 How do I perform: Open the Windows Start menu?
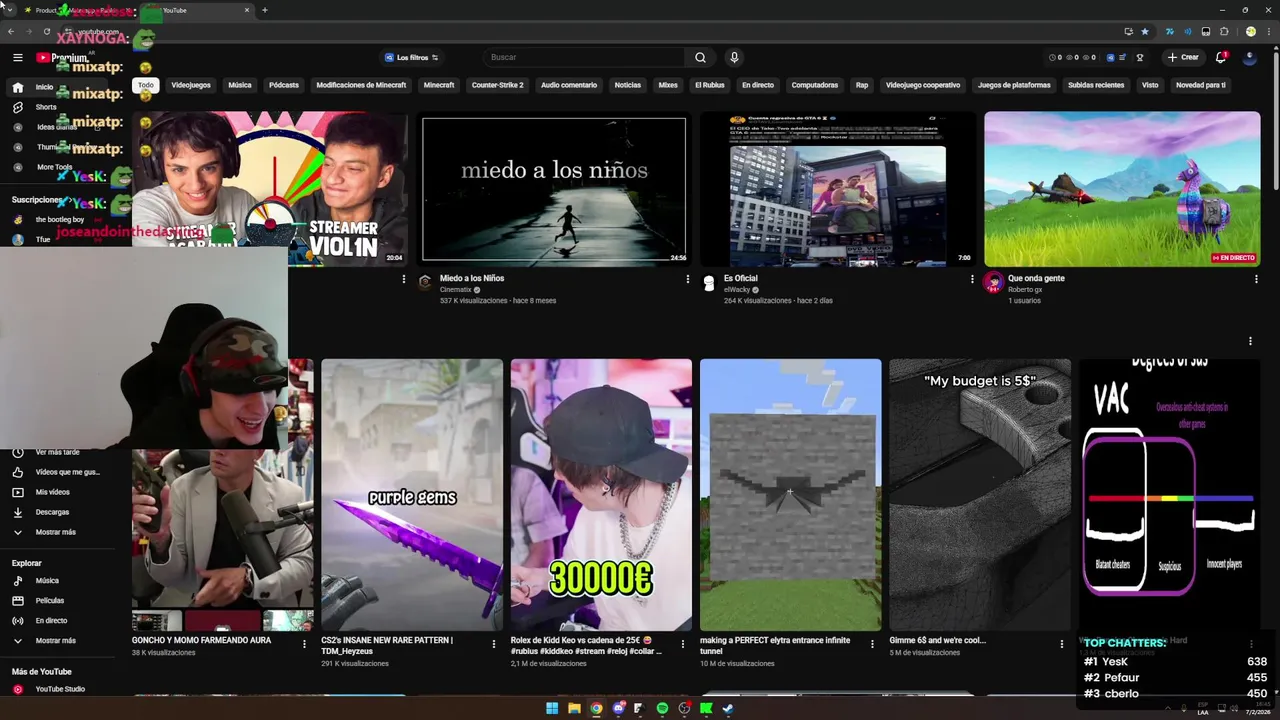pos(552,709)
